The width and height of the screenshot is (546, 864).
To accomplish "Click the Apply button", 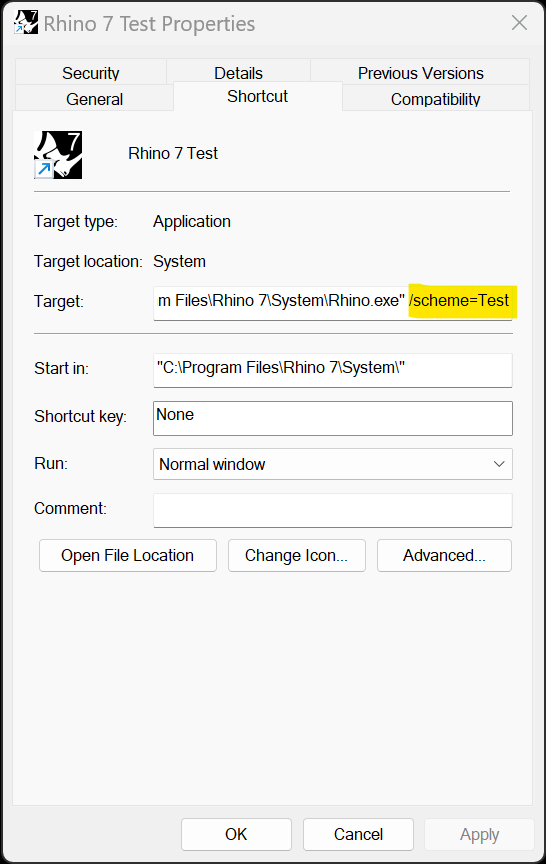I will (479, 834).
